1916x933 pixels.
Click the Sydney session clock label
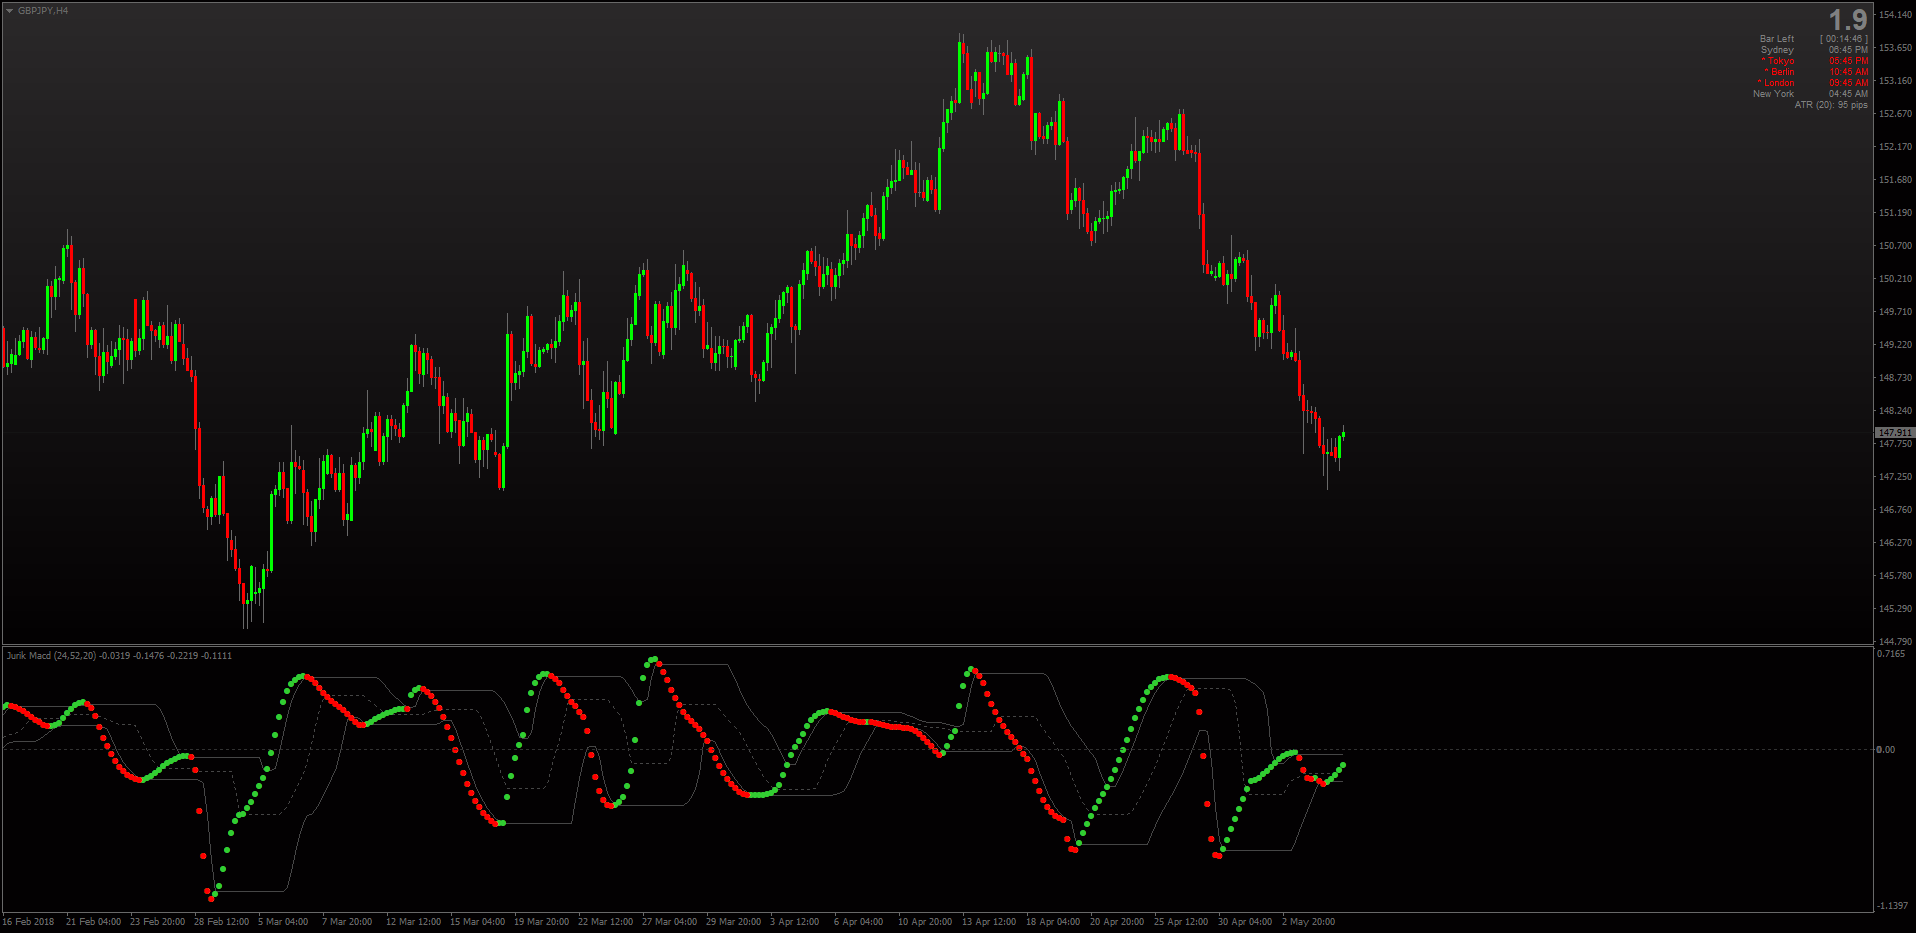coord(1777,50)
